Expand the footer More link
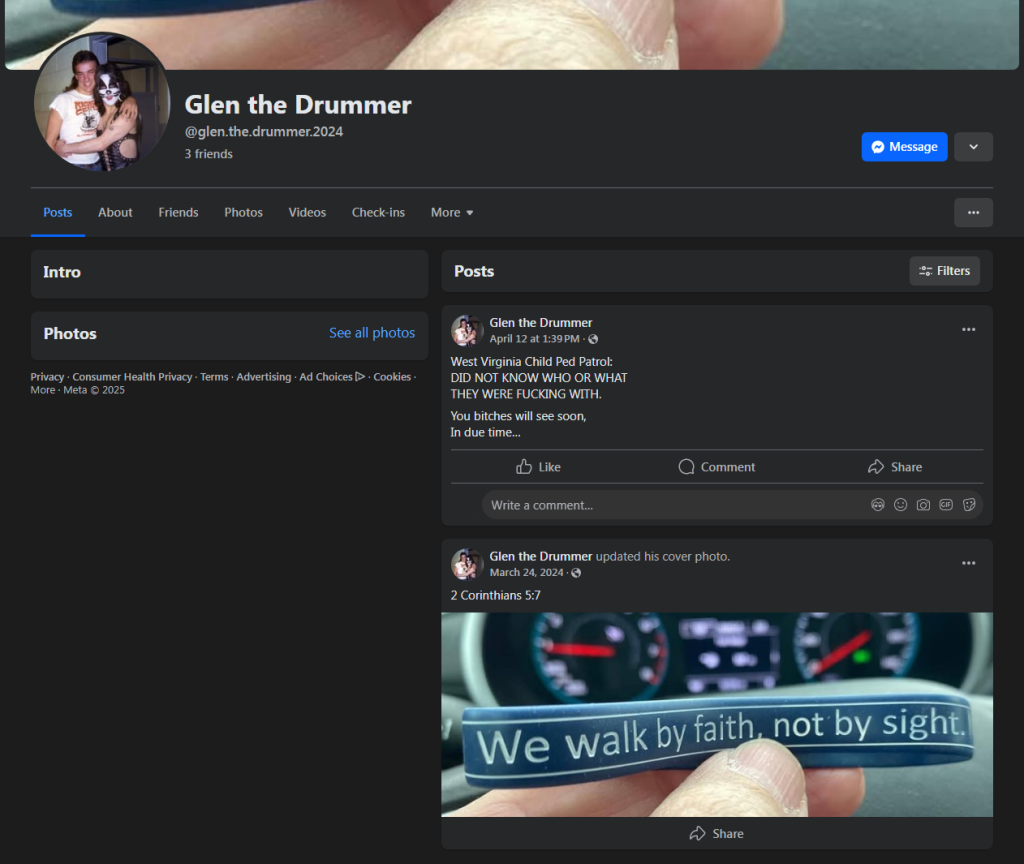 pyautogui.click(x=42, y=390)
